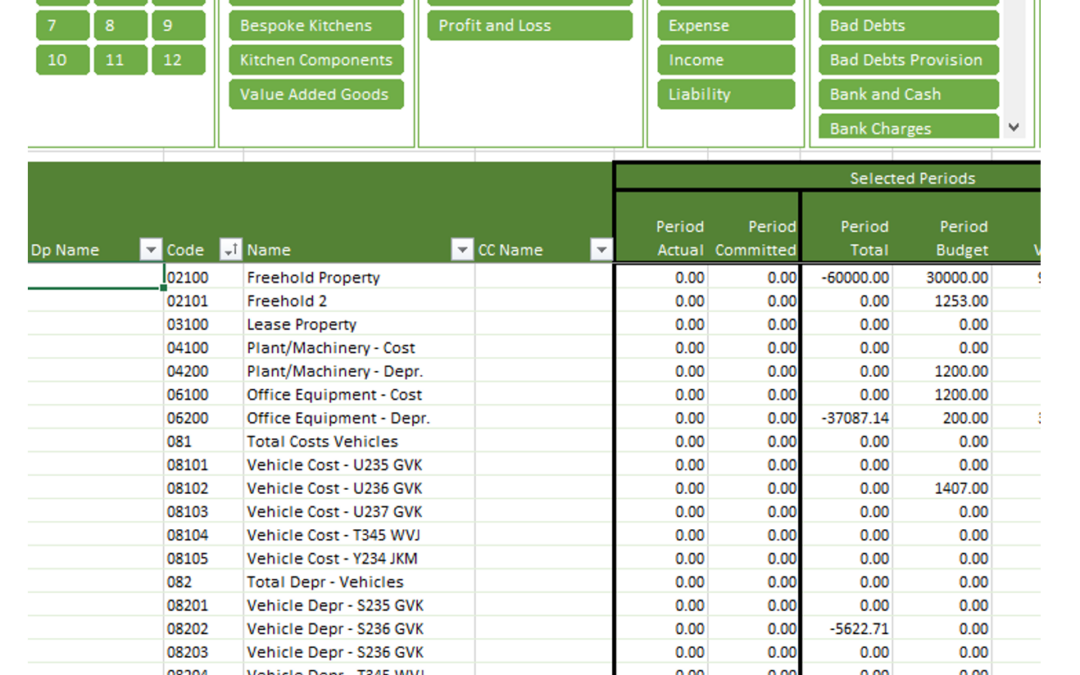Filter by Bespoke Kitchens
1080x675 pixels.
pos(316,26)
